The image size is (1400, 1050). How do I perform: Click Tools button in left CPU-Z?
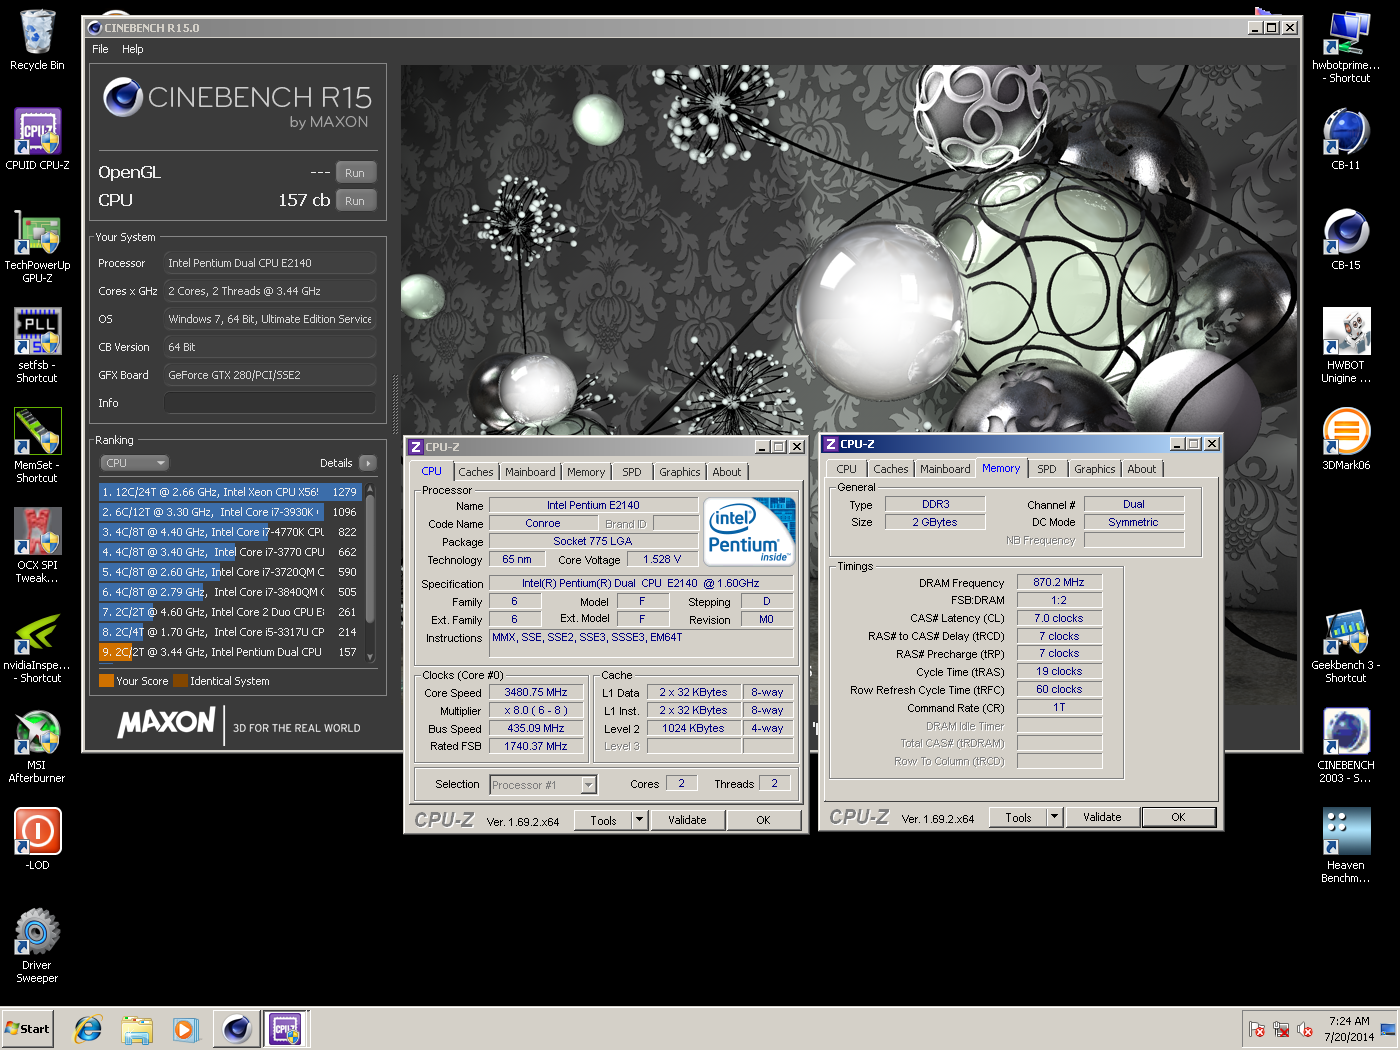604,820
